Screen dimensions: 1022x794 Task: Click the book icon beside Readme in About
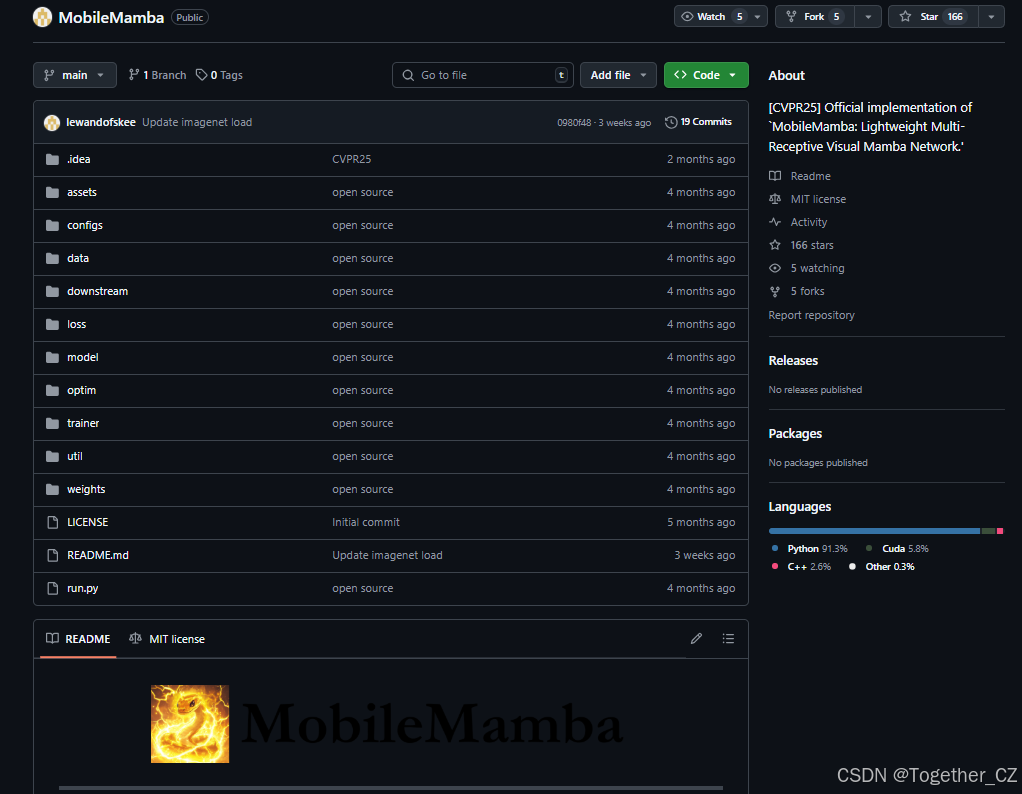coord(775,176)
